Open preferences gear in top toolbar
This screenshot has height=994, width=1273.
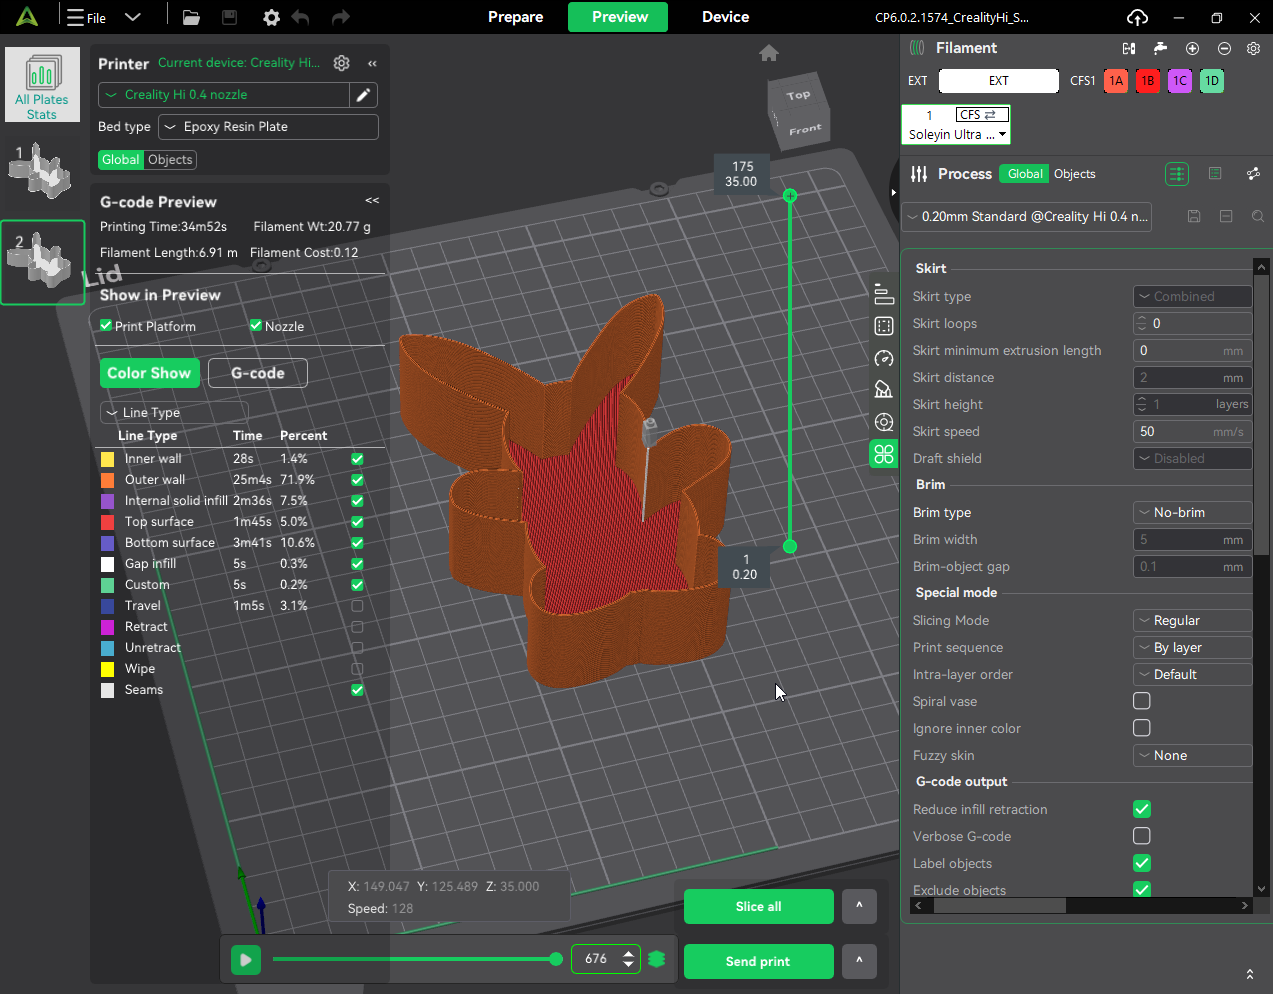(x=271, y=17)
